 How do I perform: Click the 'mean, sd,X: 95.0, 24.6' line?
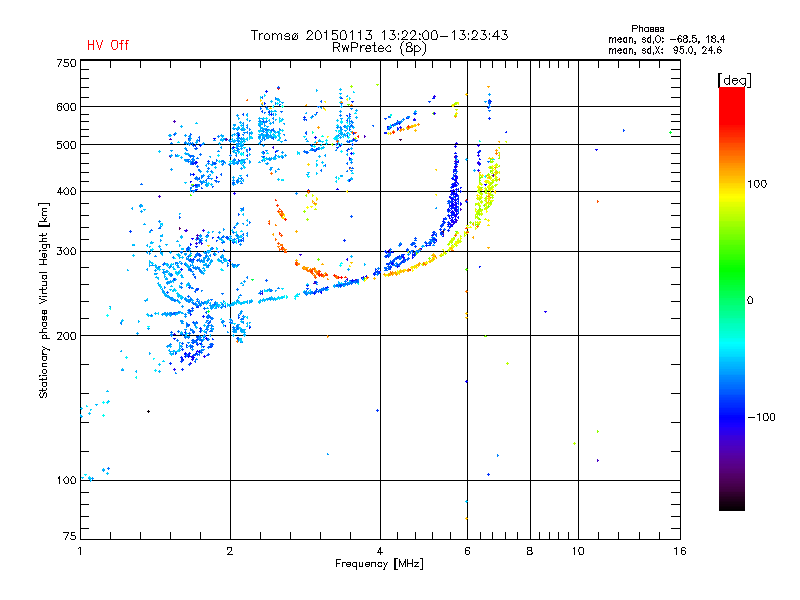click(665, 50)
